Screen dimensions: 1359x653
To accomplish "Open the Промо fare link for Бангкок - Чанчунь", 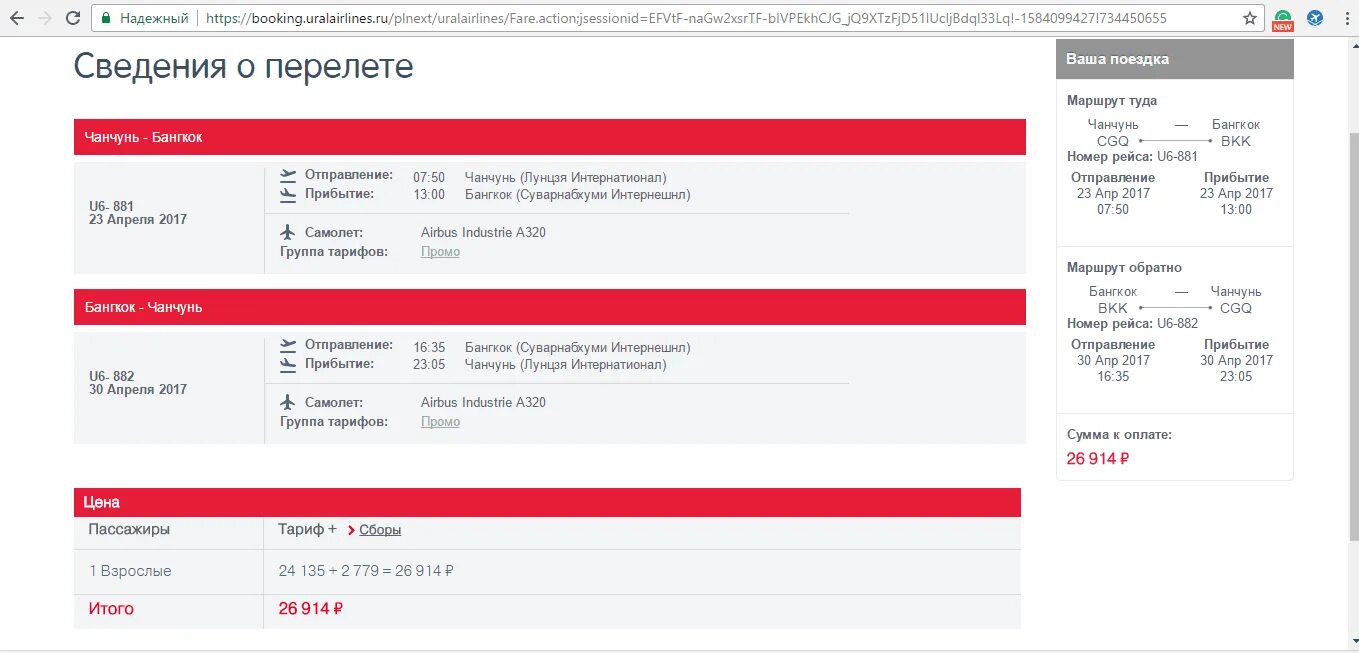I will pos(440,422).
